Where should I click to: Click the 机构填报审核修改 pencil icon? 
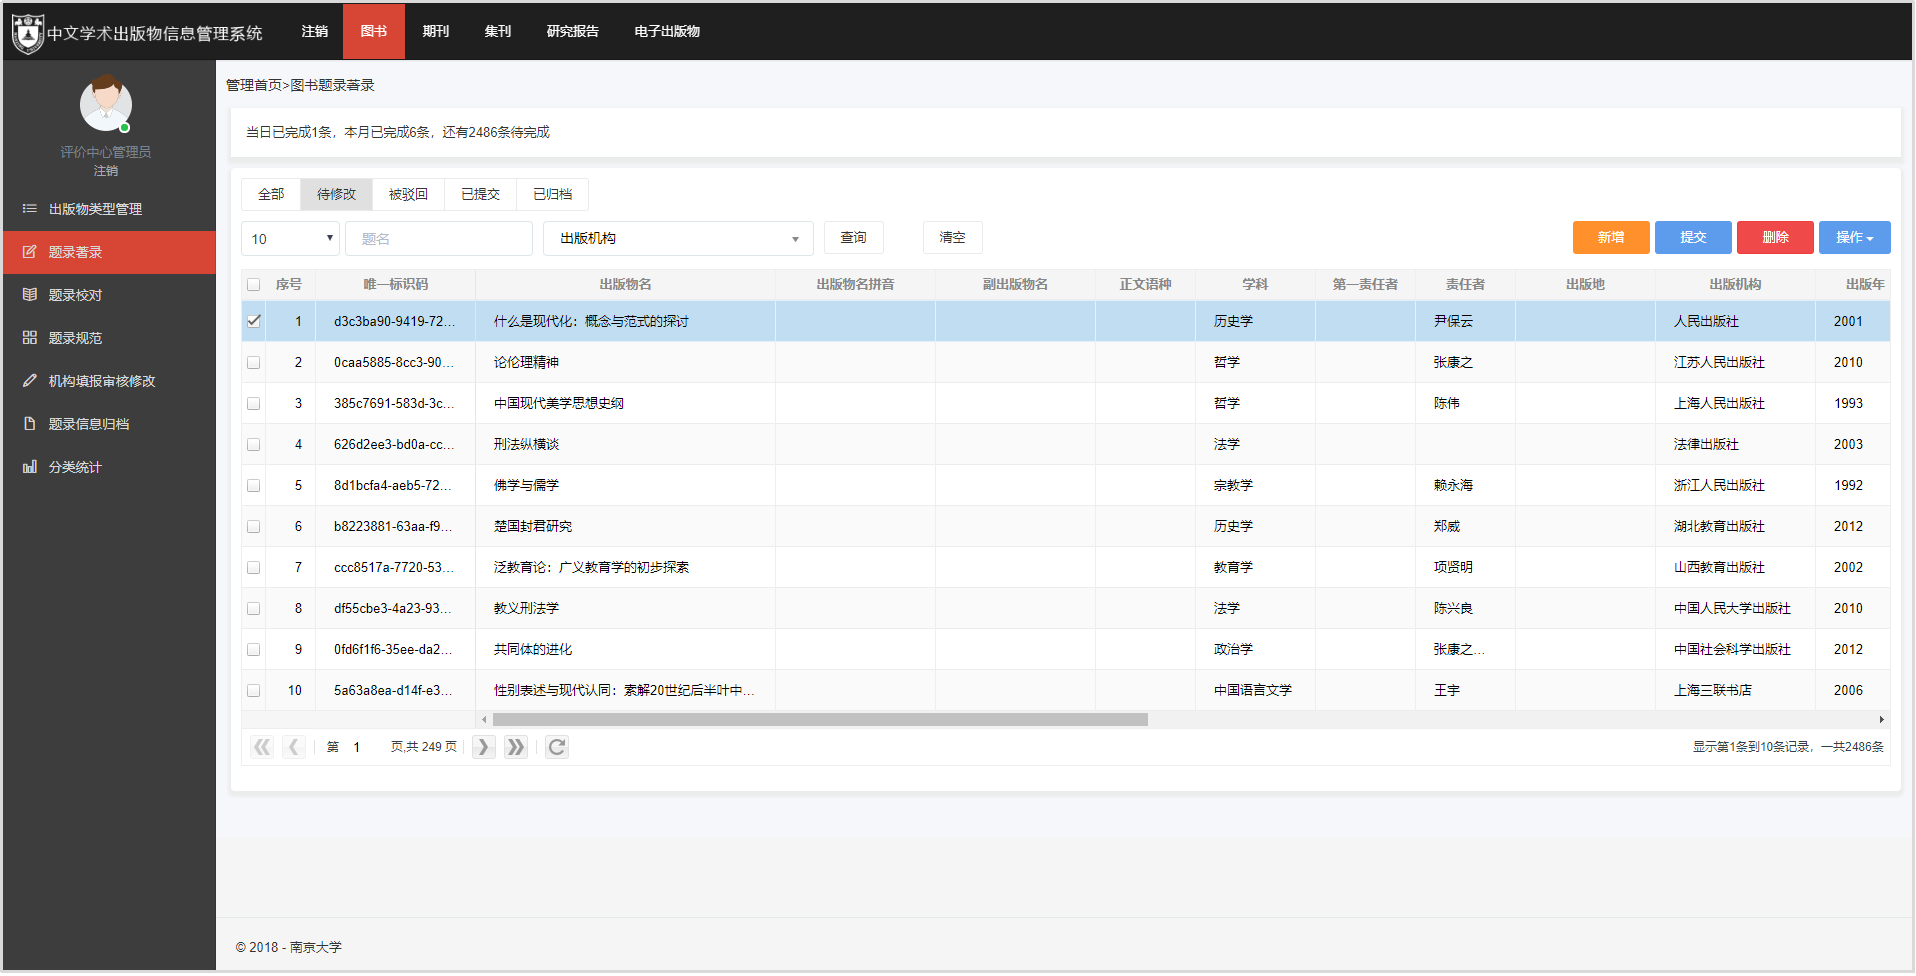click(x=30, y=381)
